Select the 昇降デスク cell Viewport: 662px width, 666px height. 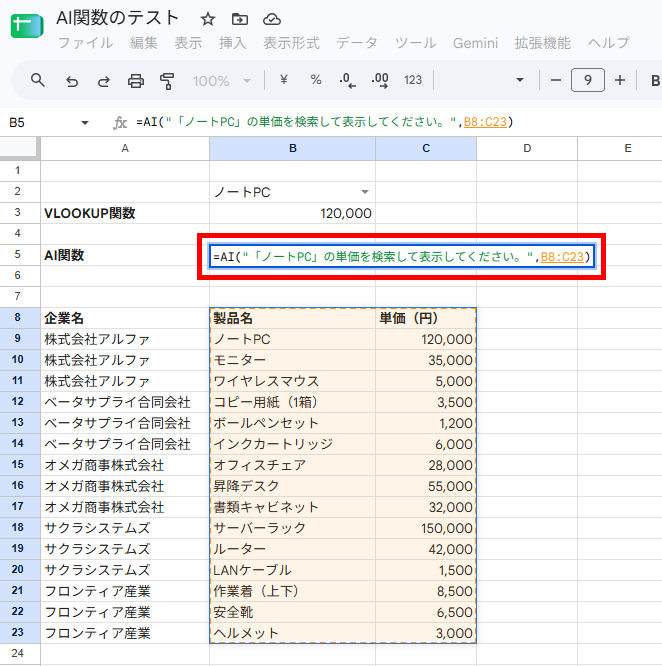pos(293,486)
